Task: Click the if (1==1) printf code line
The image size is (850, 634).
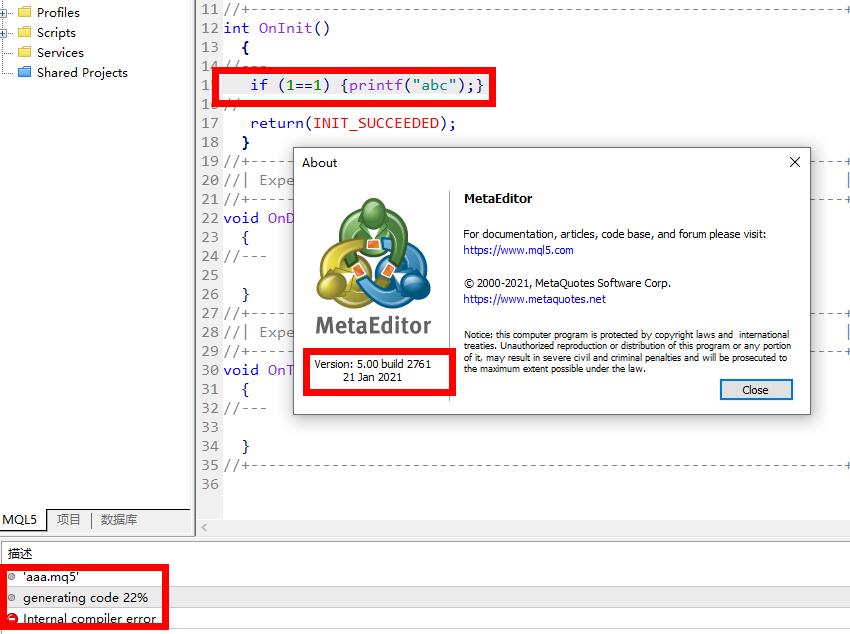Action: click(x=366, y=85)
